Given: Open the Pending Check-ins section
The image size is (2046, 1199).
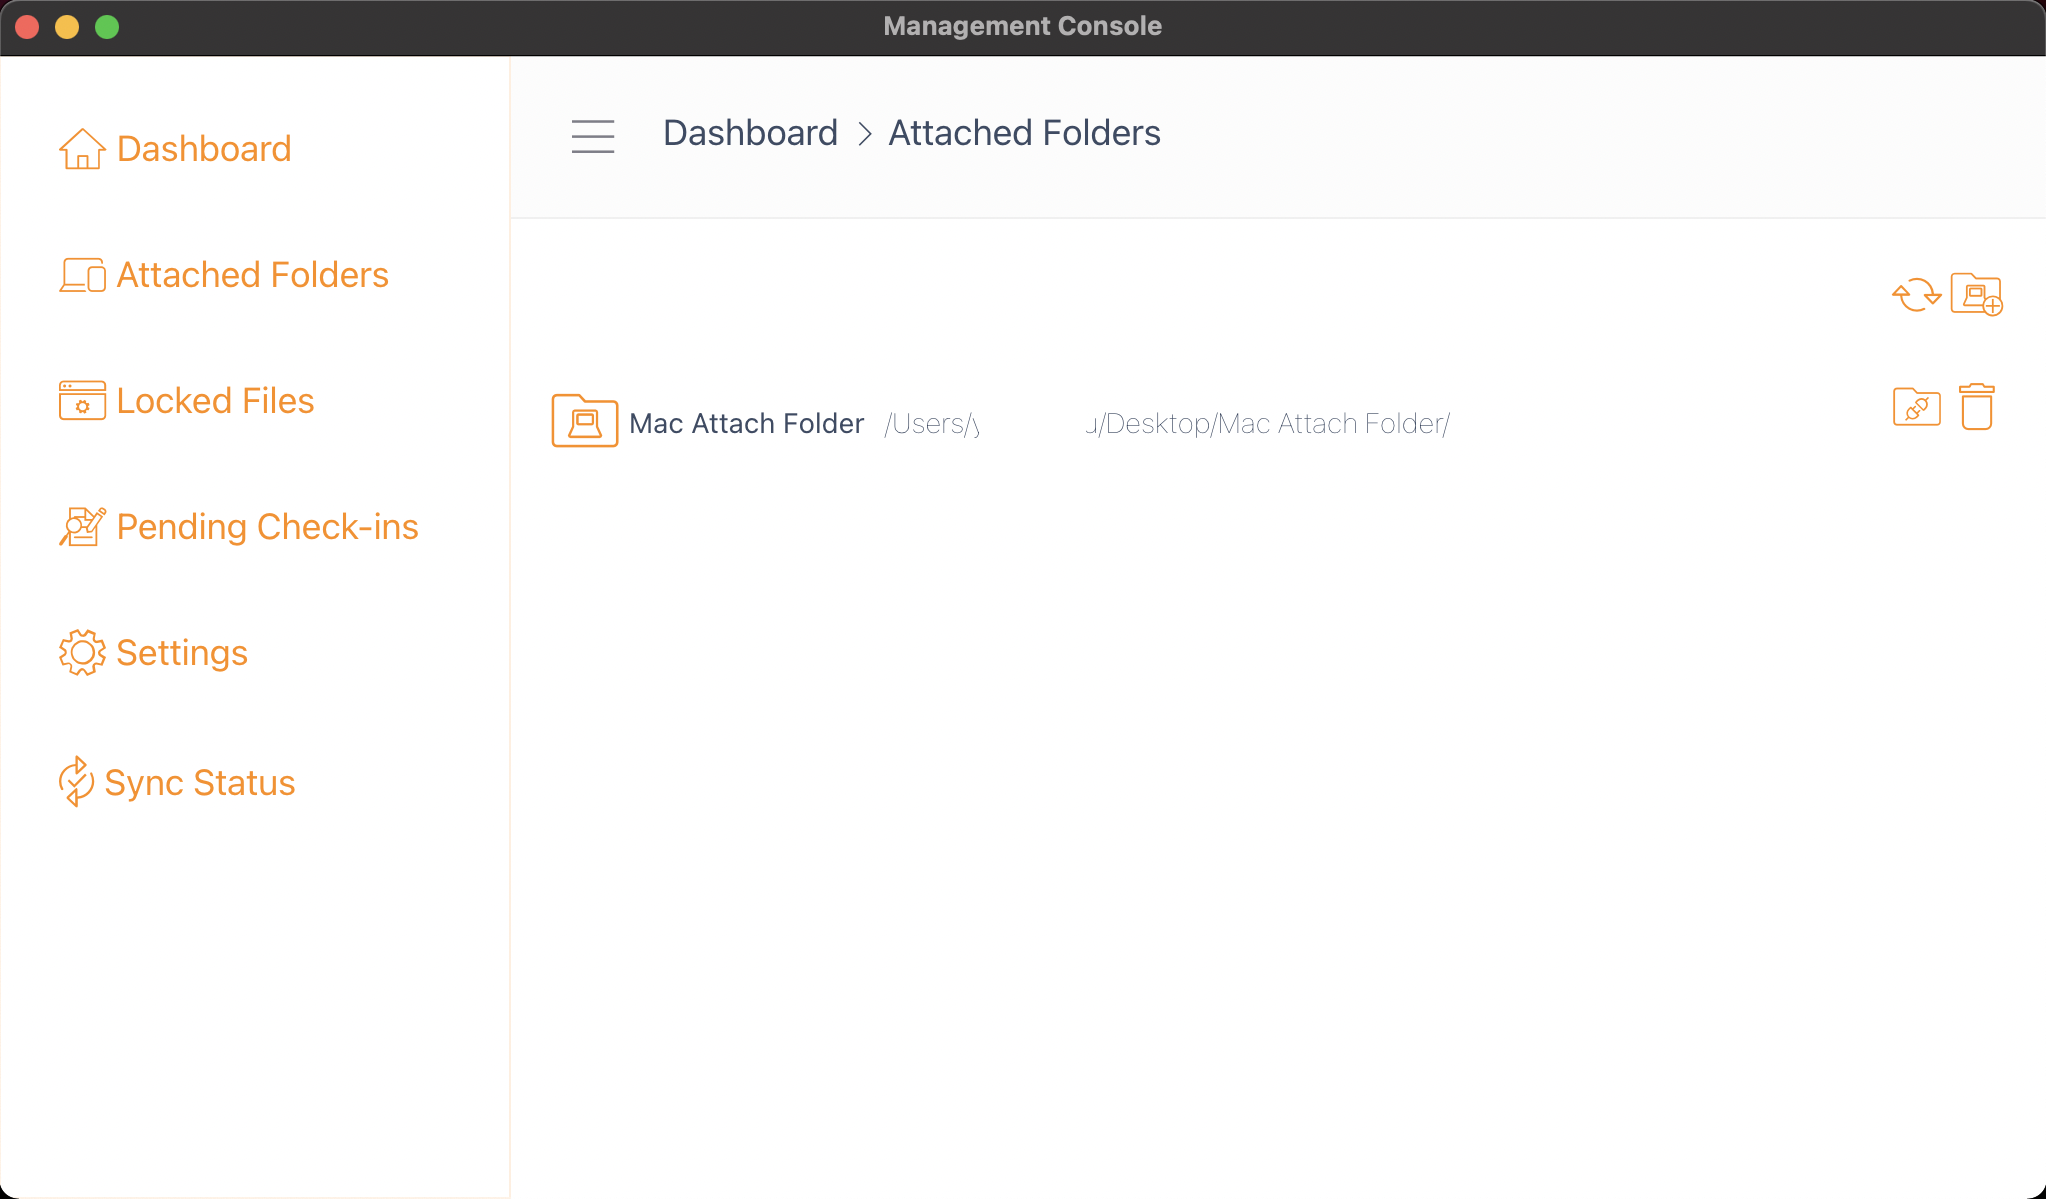Looking at the screenshot, I should 267,527.
